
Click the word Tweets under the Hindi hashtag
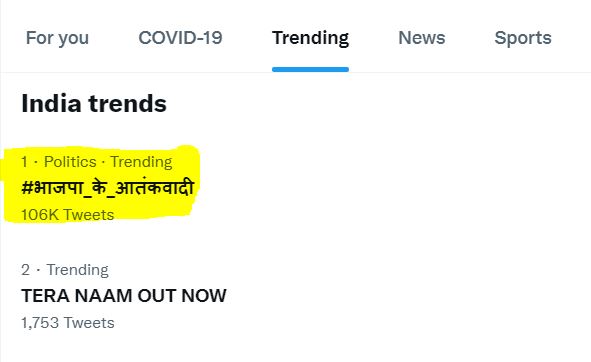[89, 215]
